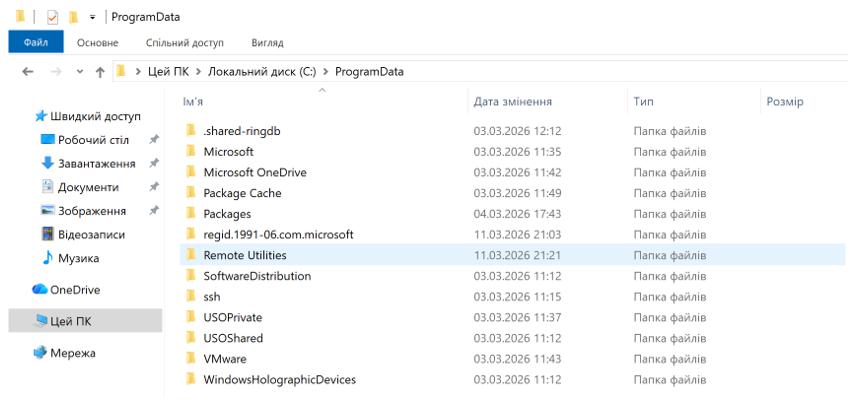Open the Спільний доступ ribbon tab

click(184, 42)
